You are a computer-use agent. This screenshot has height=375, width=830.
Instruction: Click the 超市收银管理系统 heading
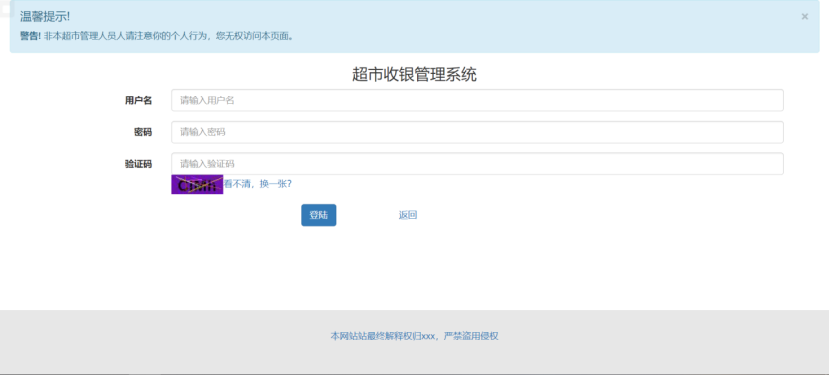(x=414, y=75)
